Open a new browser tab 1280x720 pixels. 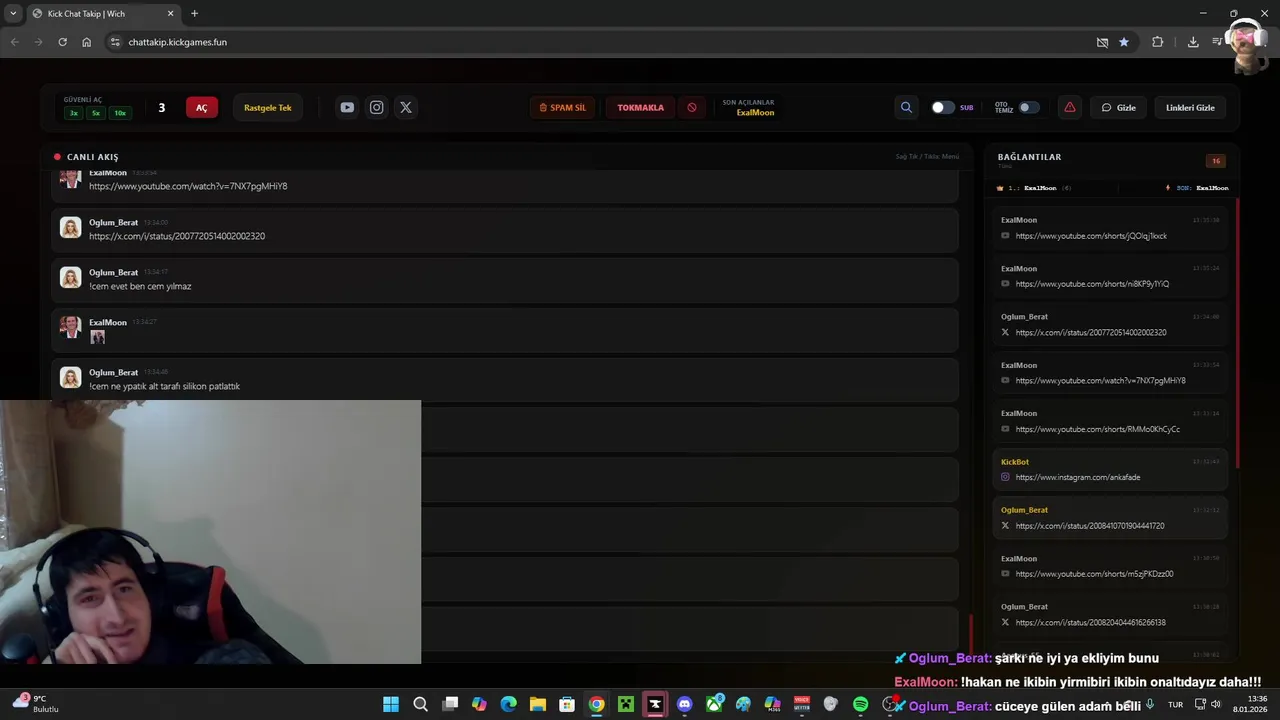pyautogui.click(x=194, y=13)
